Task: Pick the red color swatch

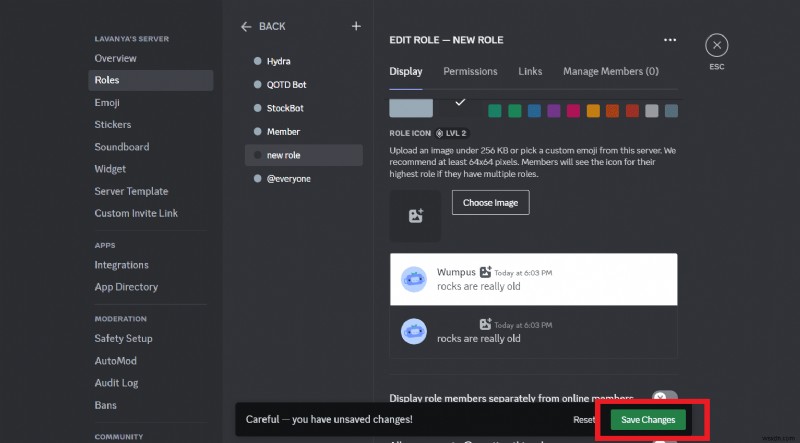Action: 632,111
